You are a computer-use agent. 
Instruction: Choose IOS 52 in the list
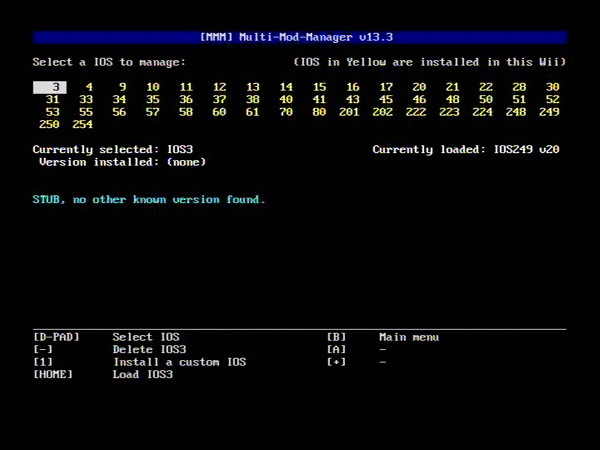point(552,99)
